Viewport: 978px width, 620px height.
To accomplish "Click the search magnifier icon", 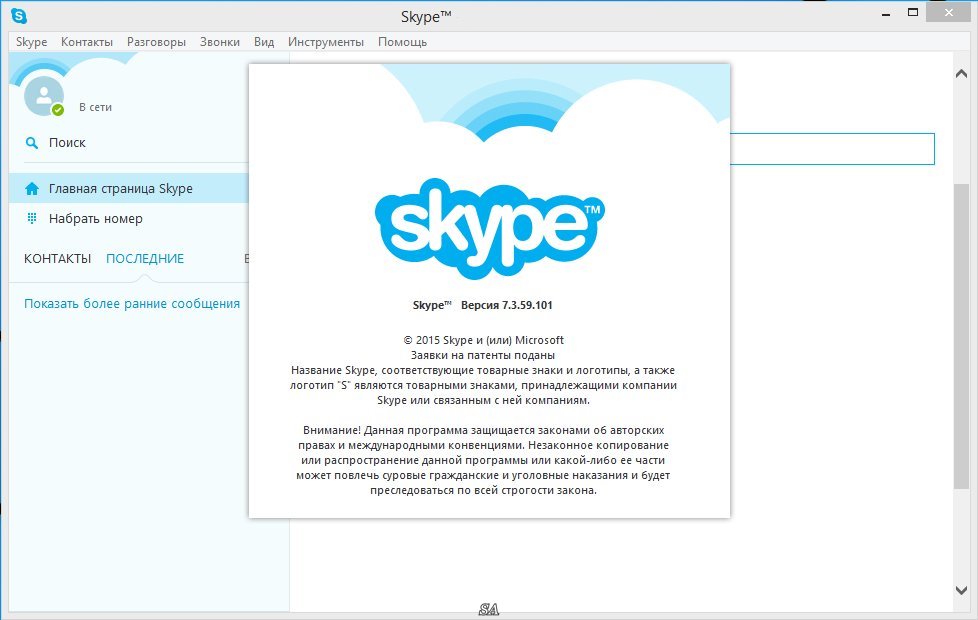I will (31, 143).
